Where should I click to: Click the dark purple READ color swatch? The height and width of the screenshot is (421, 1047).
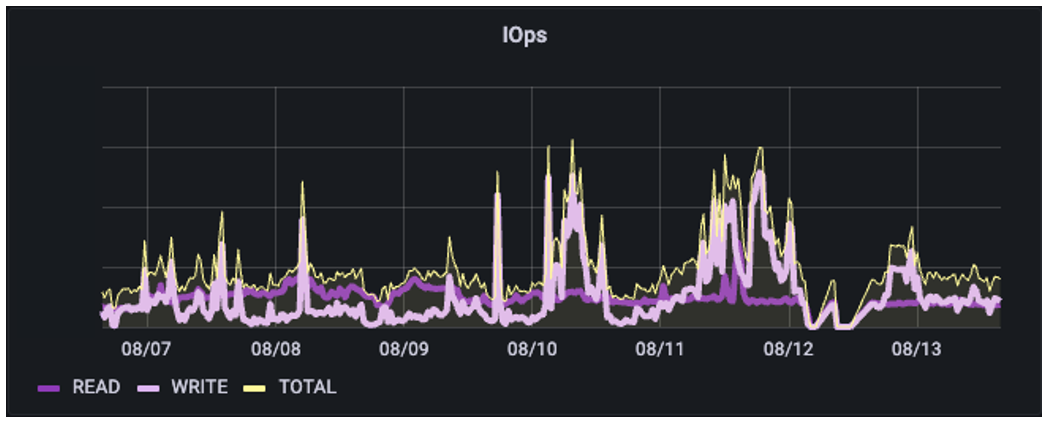tap(52, 388)
